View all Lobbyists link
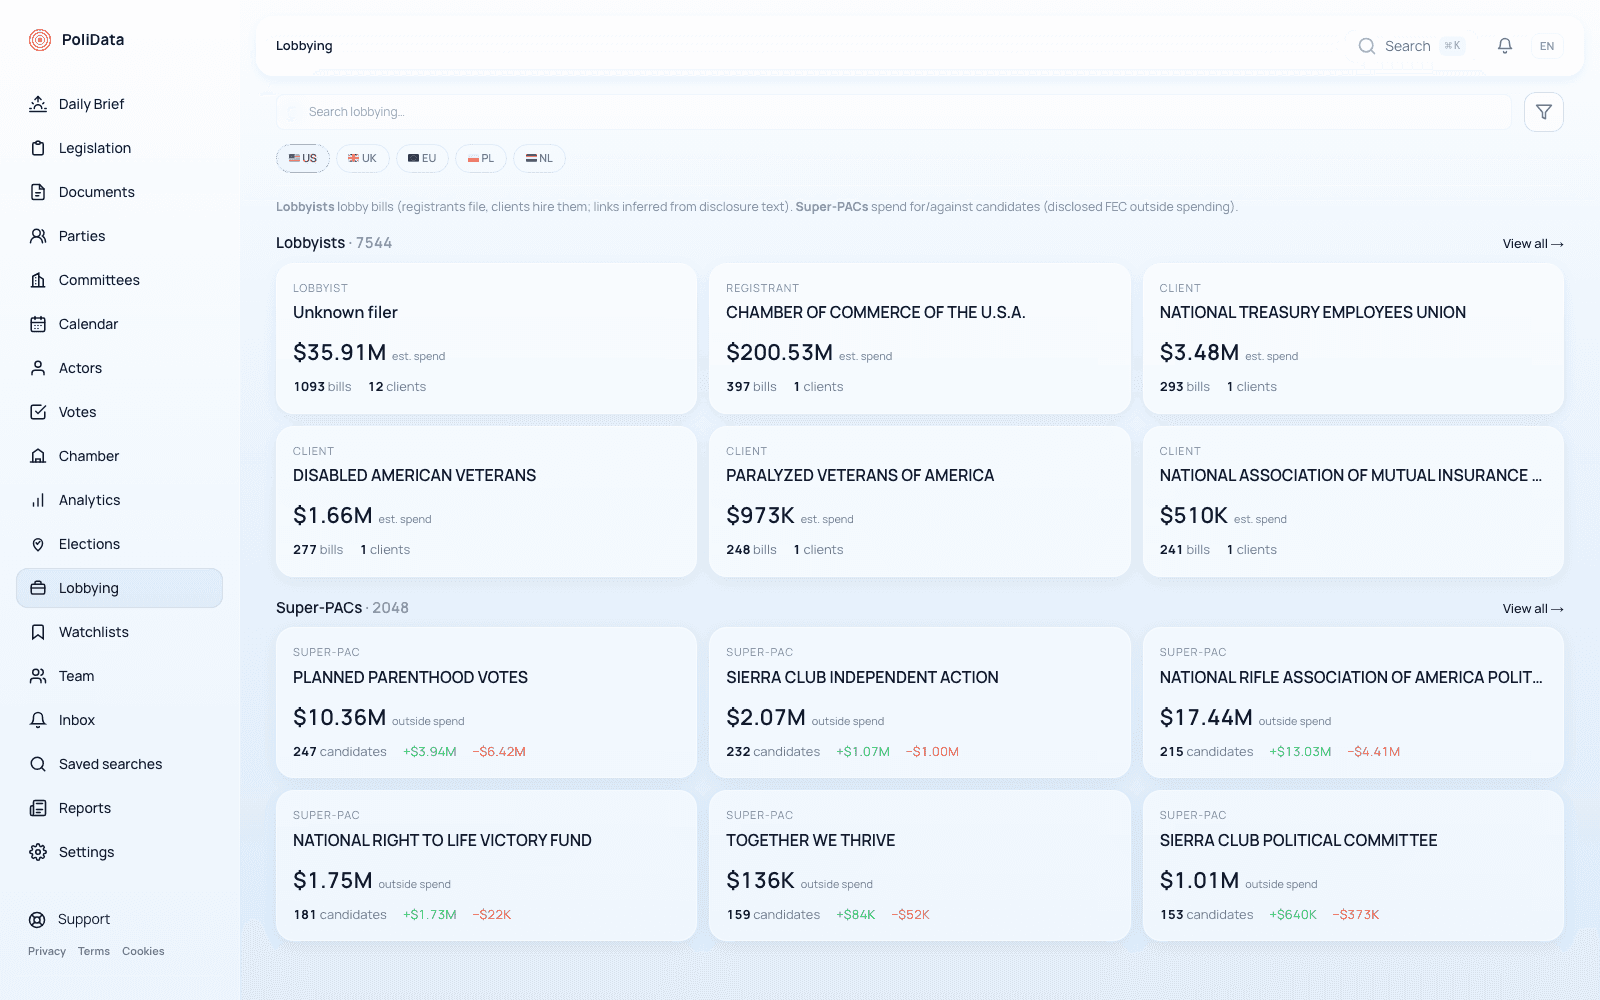The image size is (1600, 1000). point(1533,244)
